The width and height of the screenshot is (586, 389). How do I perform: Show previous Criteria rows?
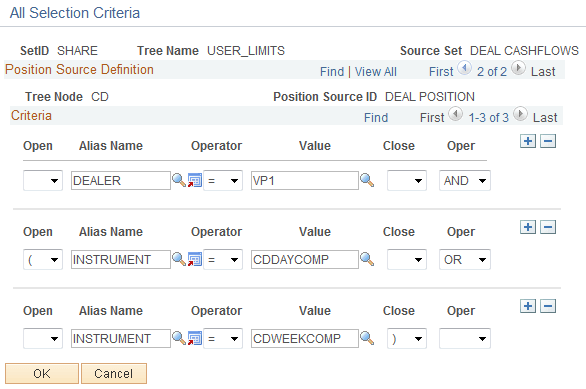click(456, 114)
